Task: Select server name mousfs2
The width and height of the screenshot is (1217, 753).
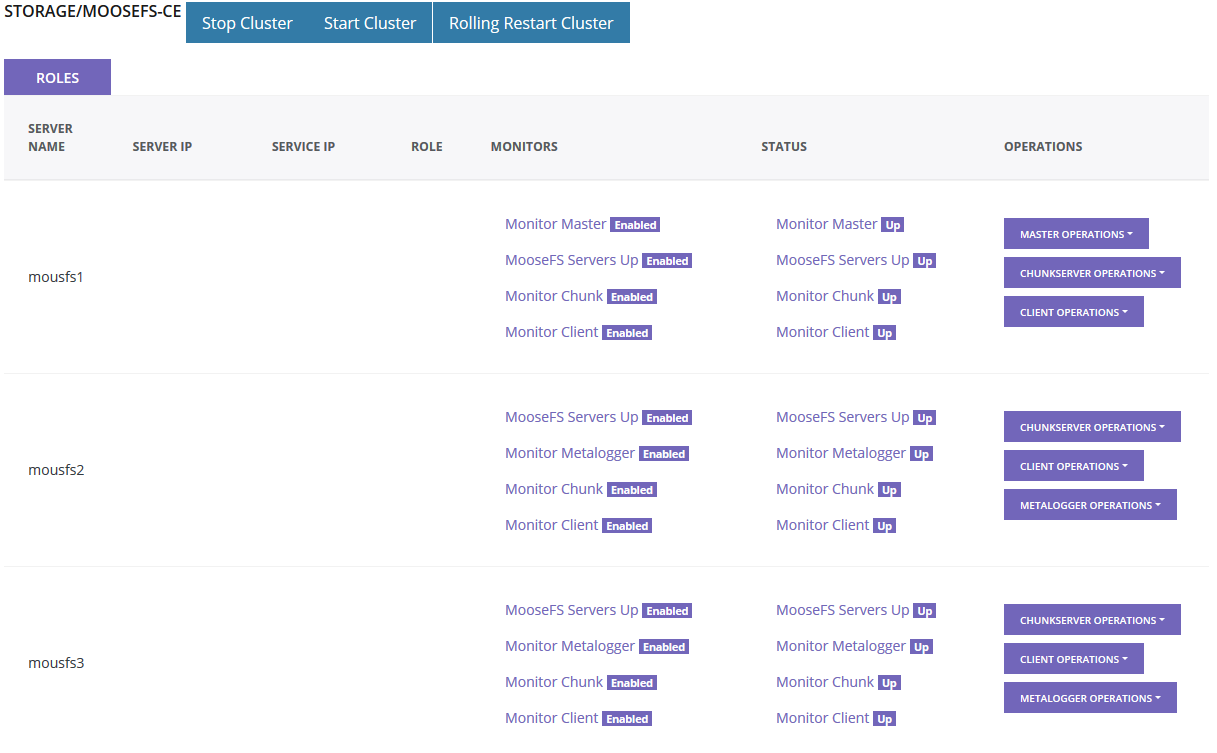Action: (x=56, y=470)
